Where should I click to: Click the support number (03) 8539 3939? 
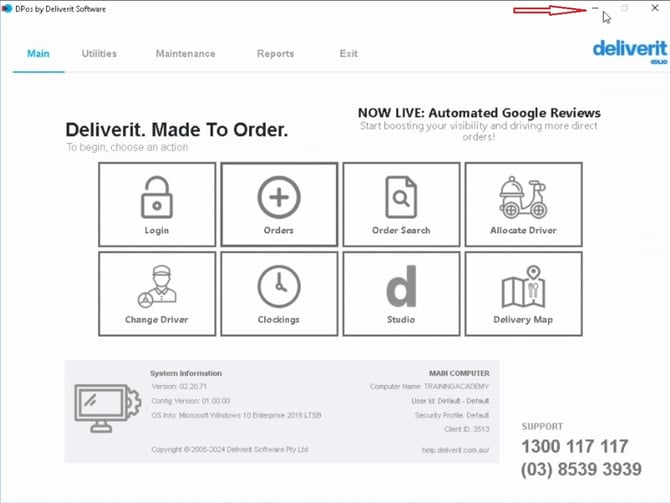point(581,469)
